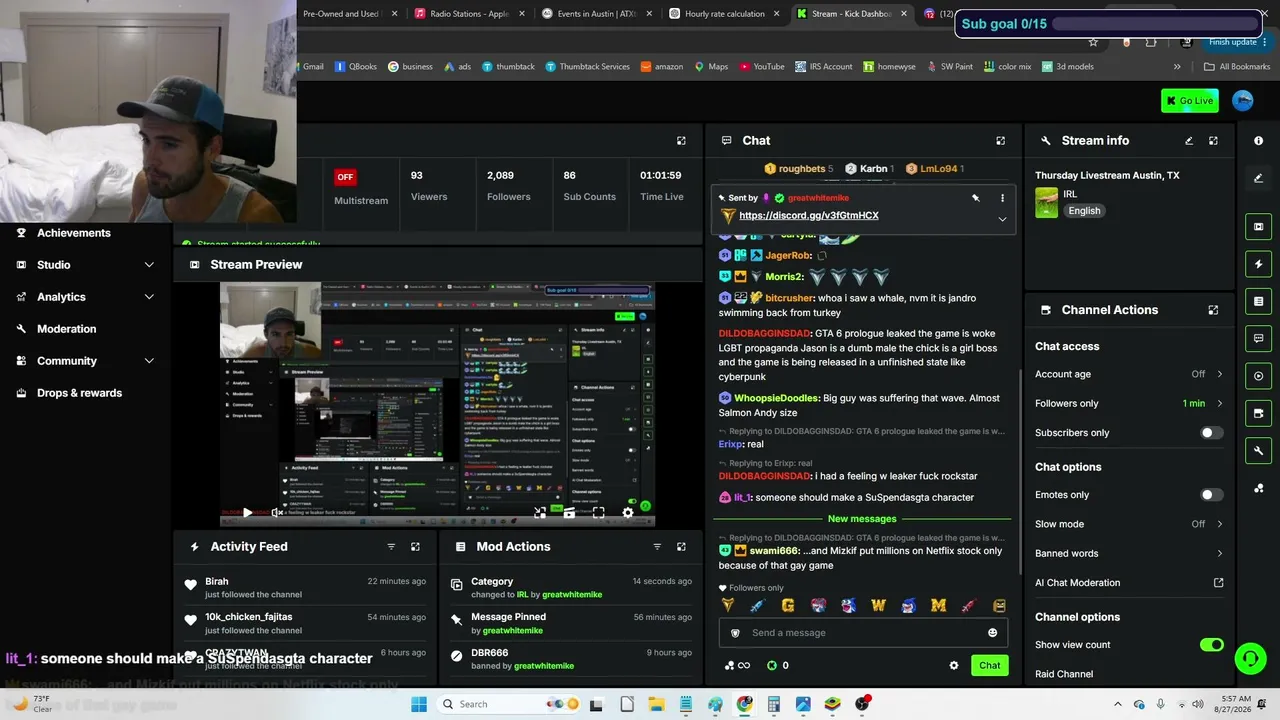Open Achievements in the sidebar

pyautogui.click(x=74, y=233)
